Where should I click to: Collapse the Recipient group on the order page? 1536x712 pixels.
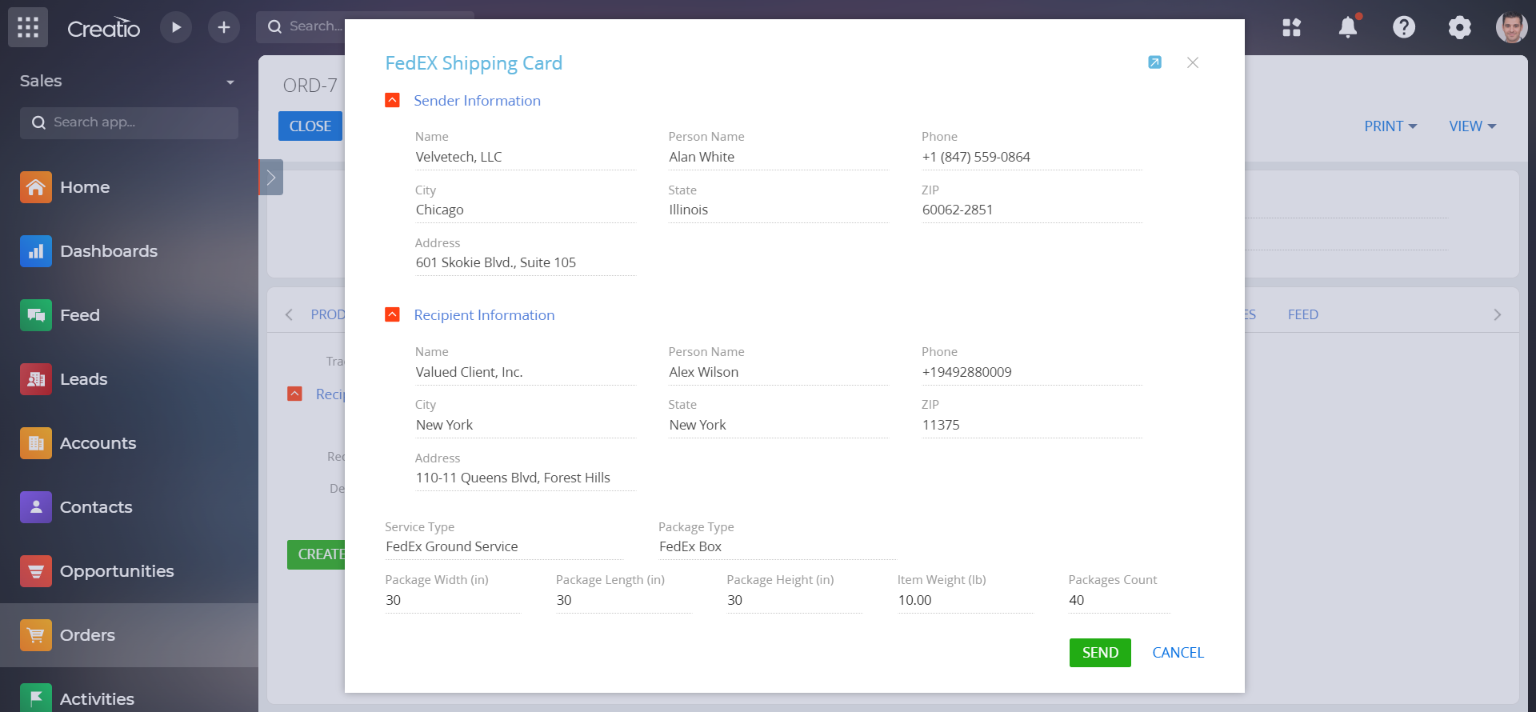pyautogui.click(x=294, y=394)
